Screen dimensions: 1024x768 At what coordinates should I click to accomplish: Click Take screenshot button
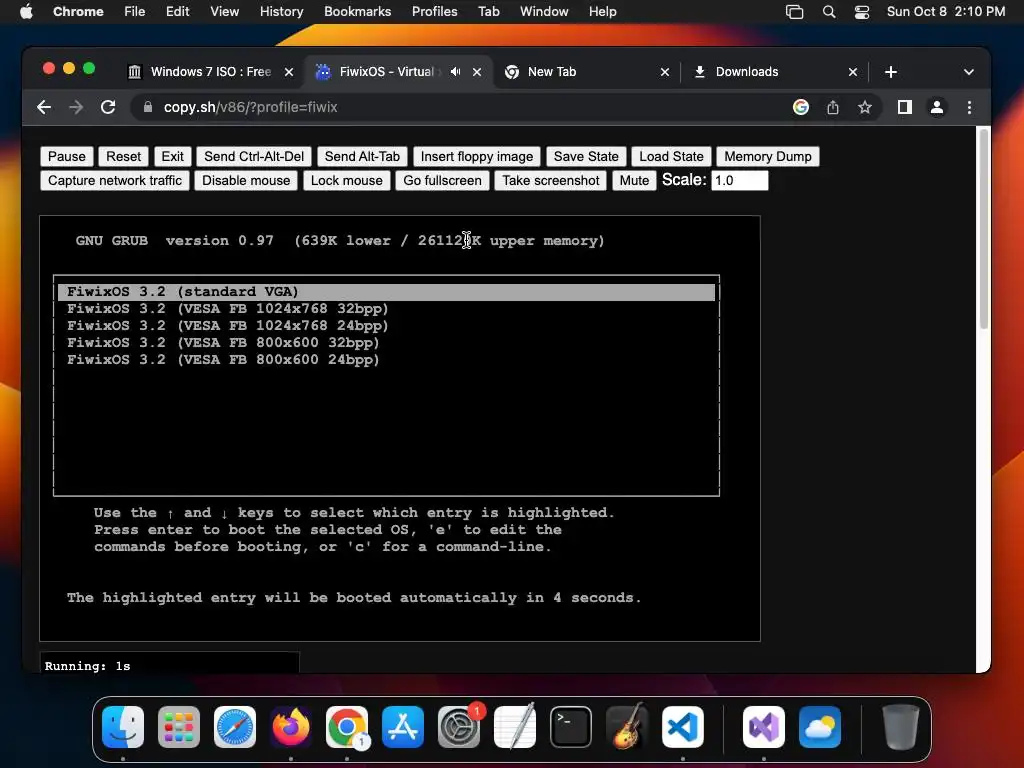pyautogui.click(x=551, y=180)
